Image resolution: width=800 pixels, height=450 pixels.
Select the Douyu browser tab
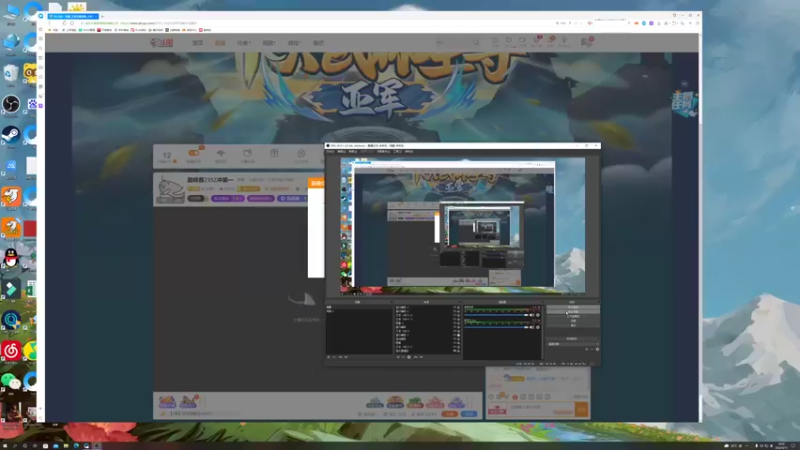[x=72, y=16]
